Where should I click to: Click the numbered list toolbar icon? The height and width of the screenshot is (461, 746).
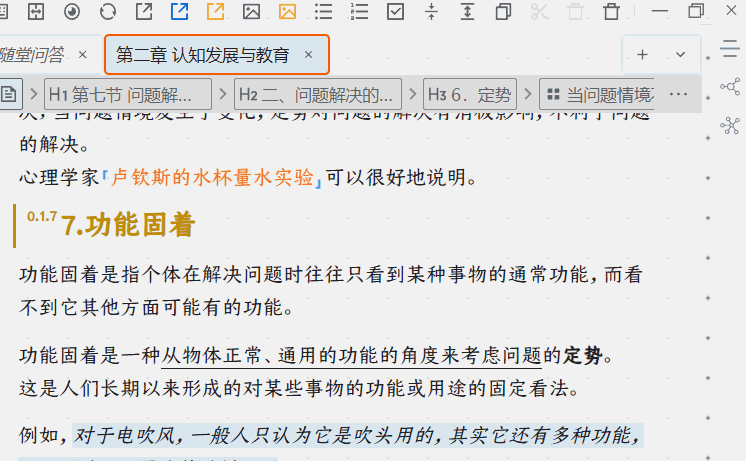[359, 11]
